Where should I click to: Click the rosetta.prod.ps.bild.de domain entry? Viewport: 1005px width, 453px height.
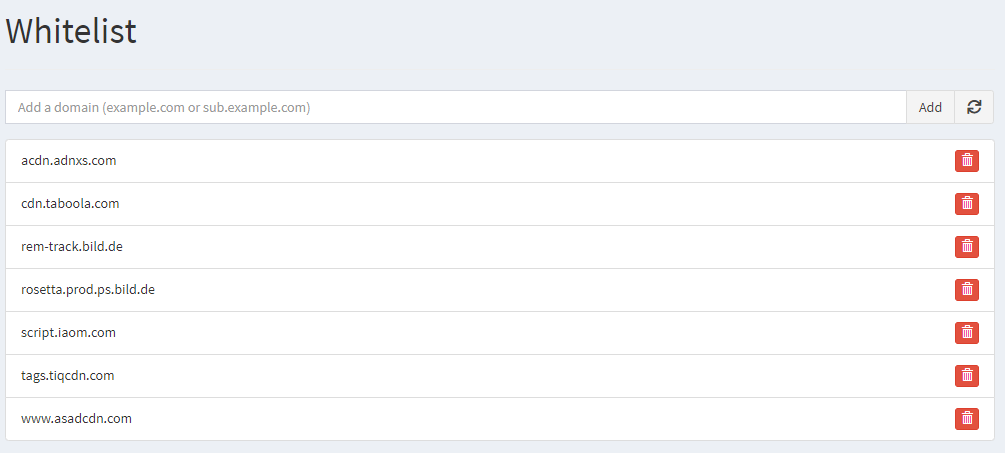pos(88,290)
